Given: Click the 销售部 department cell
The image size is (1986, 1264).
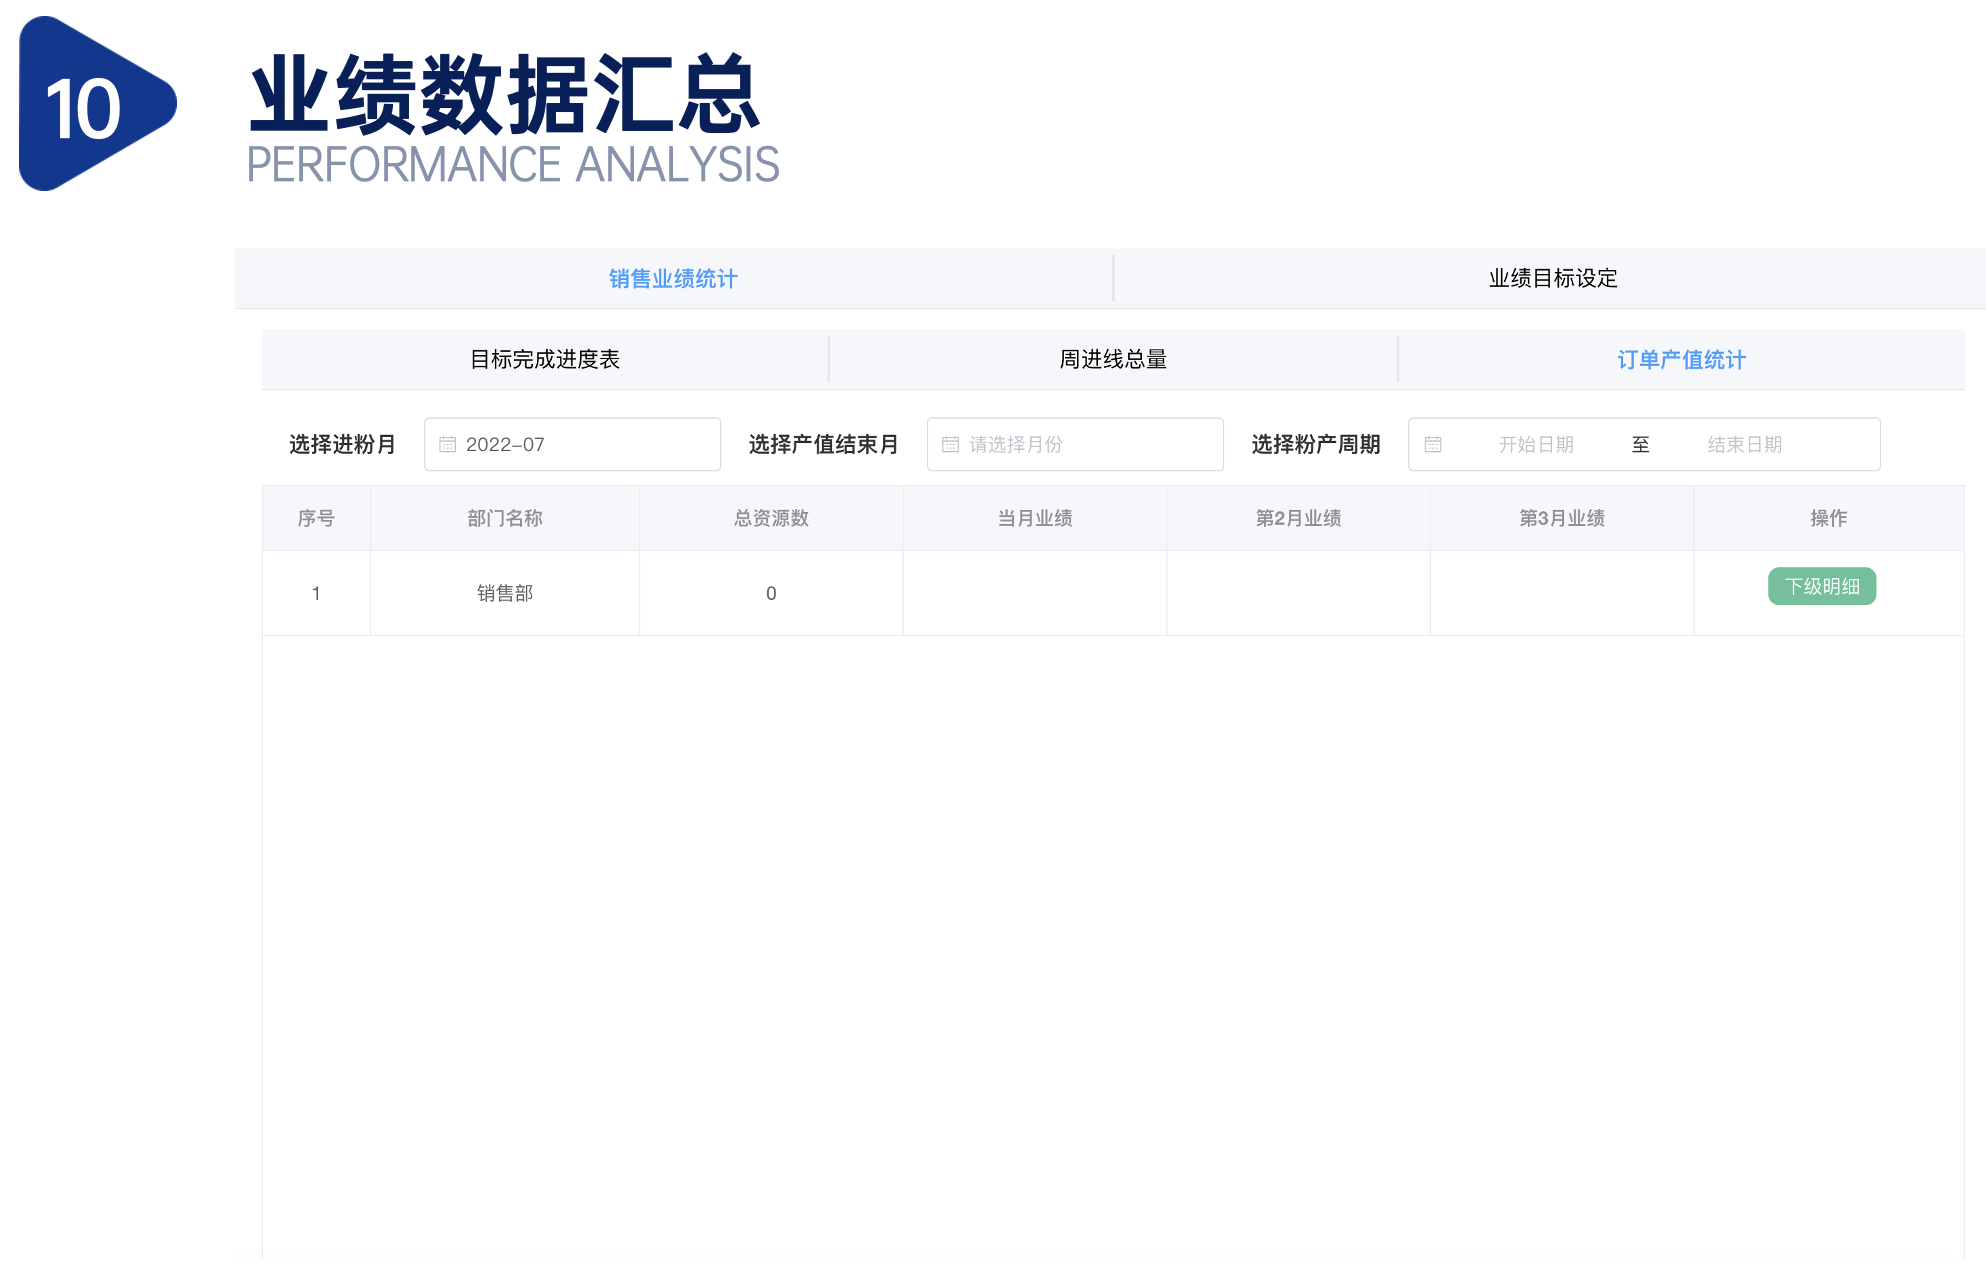Looking at the screenshot, I should tap(504, 592).
